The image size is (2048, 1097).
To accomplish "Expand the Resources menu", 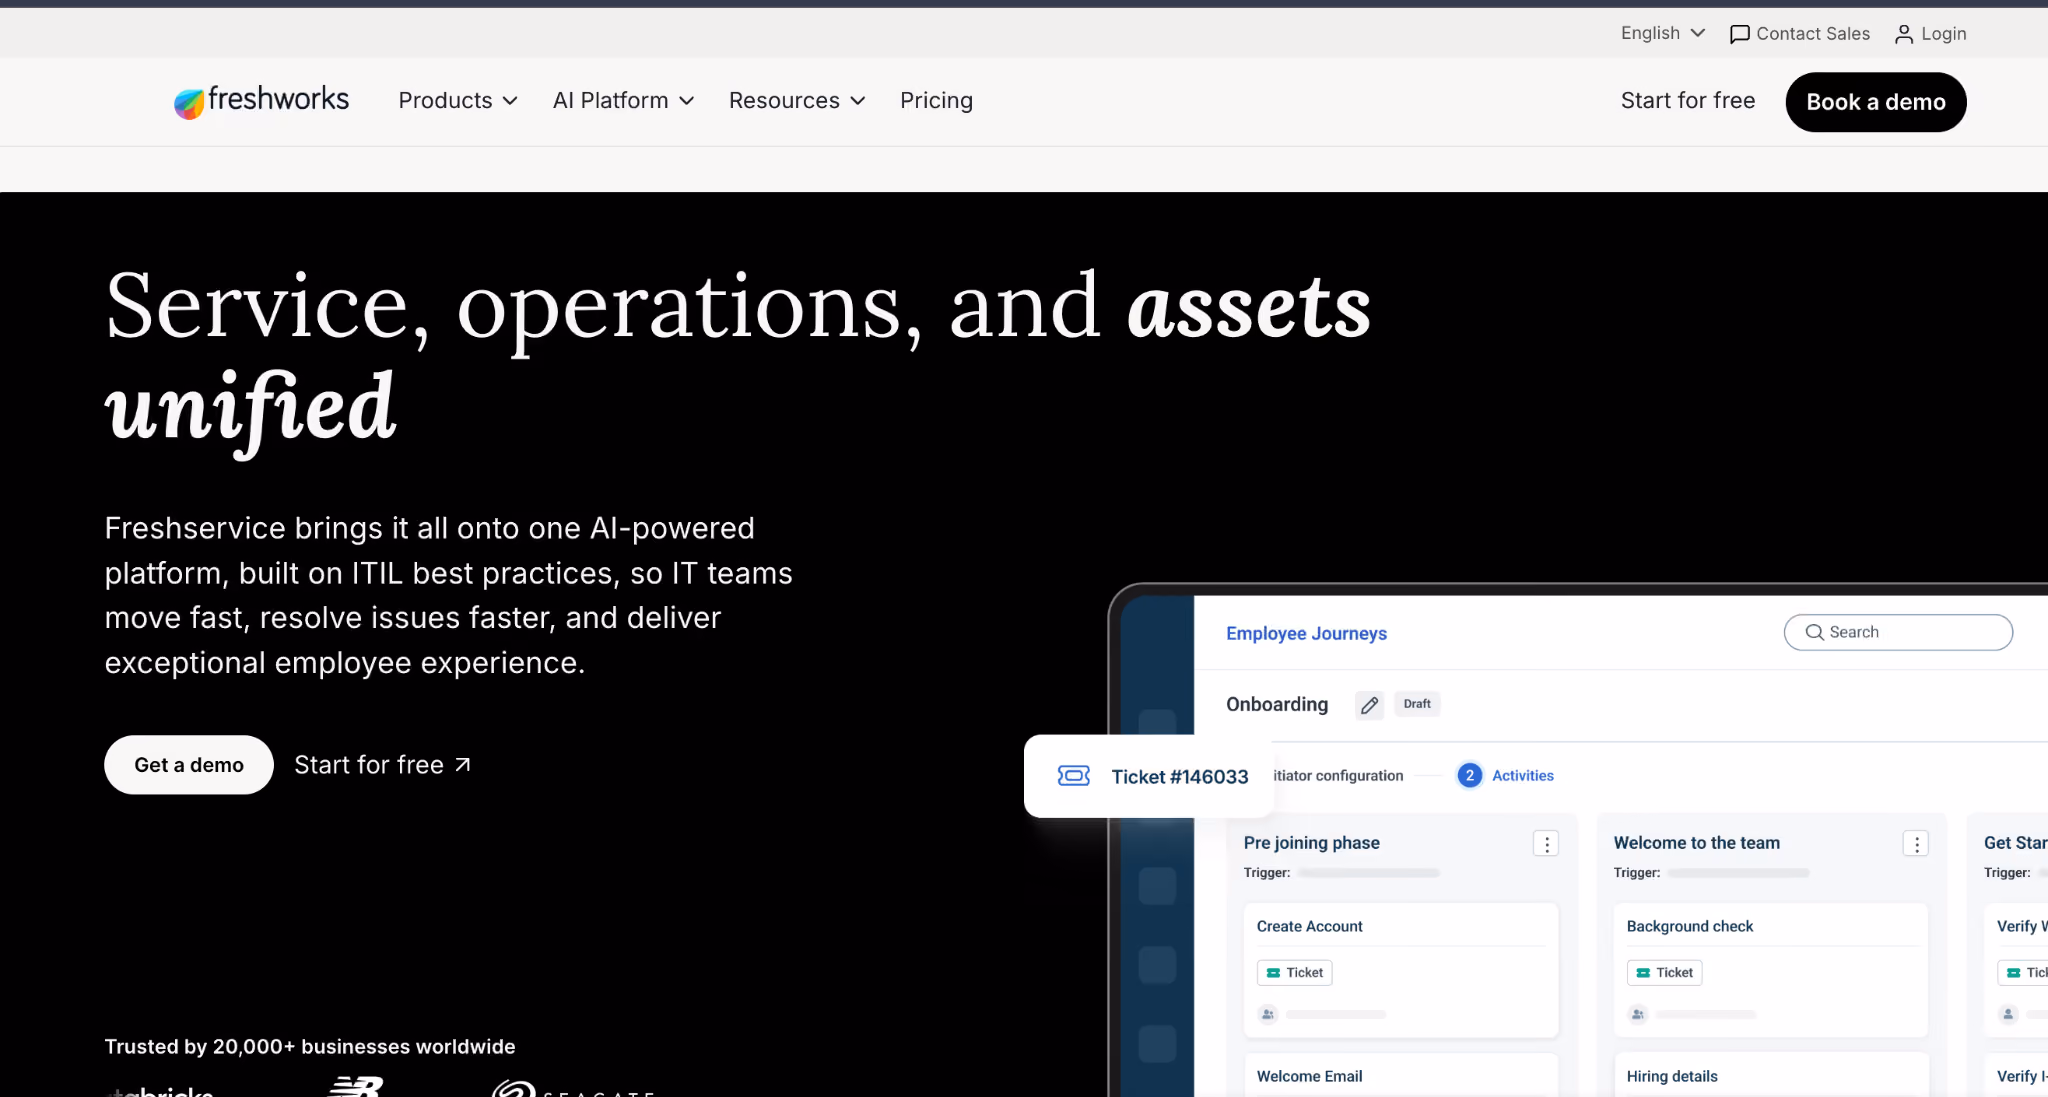I will (x=797, y=101).
